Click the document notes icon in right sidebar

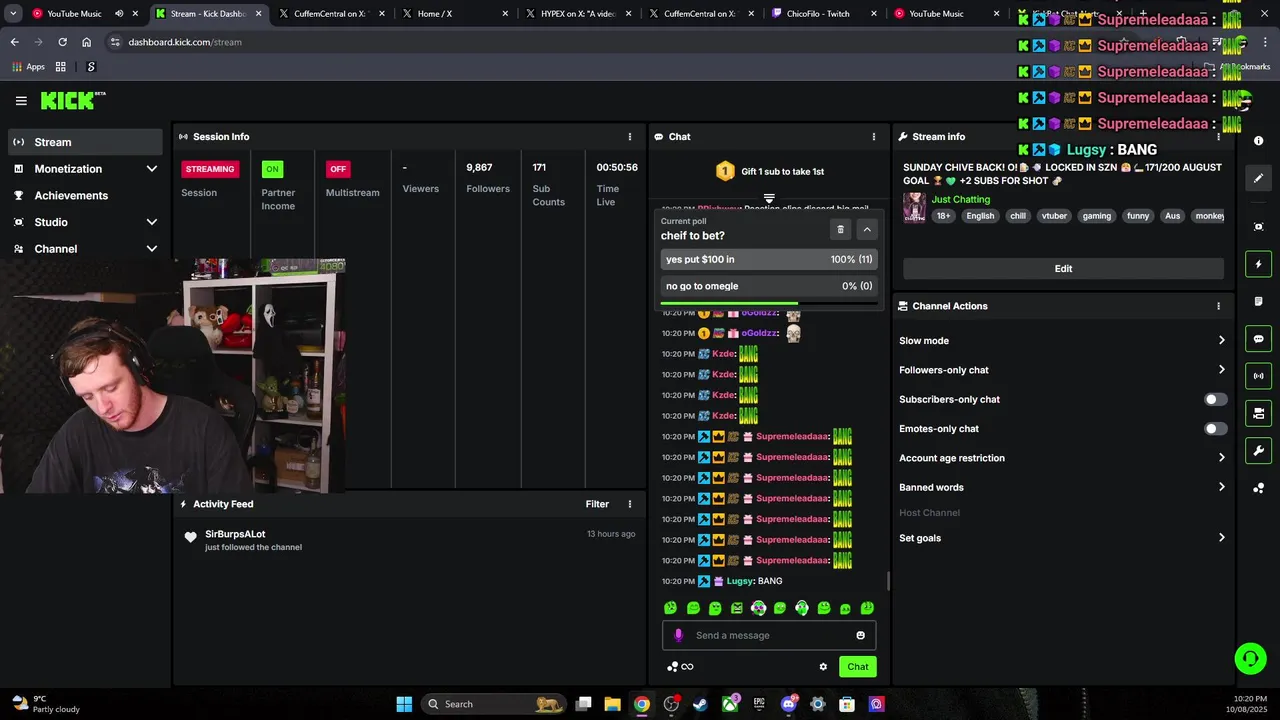pyautogui.click(x=1259, y=301)
